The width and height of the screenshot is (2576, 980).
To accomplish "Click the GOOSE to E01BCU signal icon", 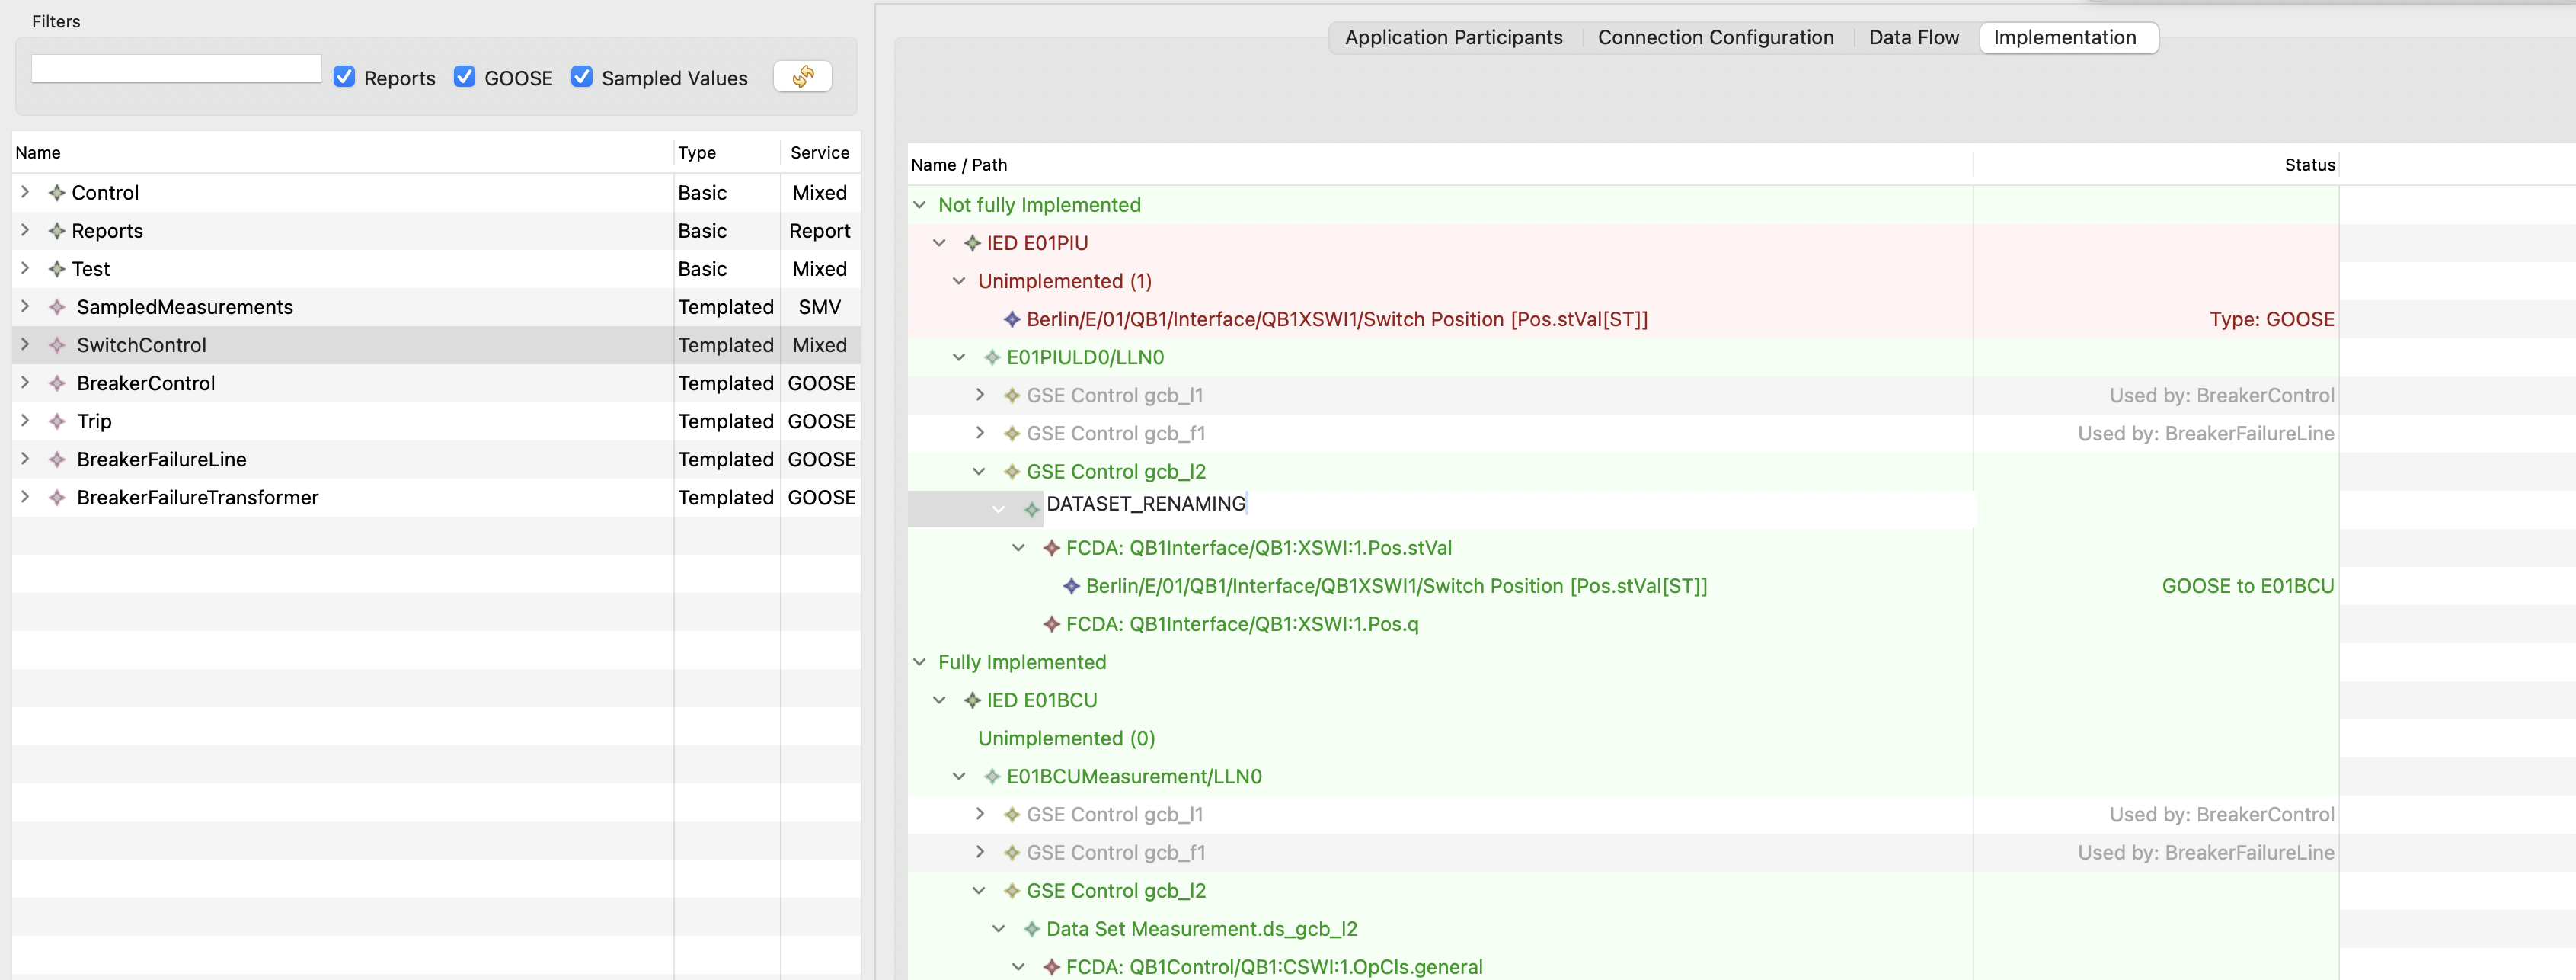I will coord(1071,586).
